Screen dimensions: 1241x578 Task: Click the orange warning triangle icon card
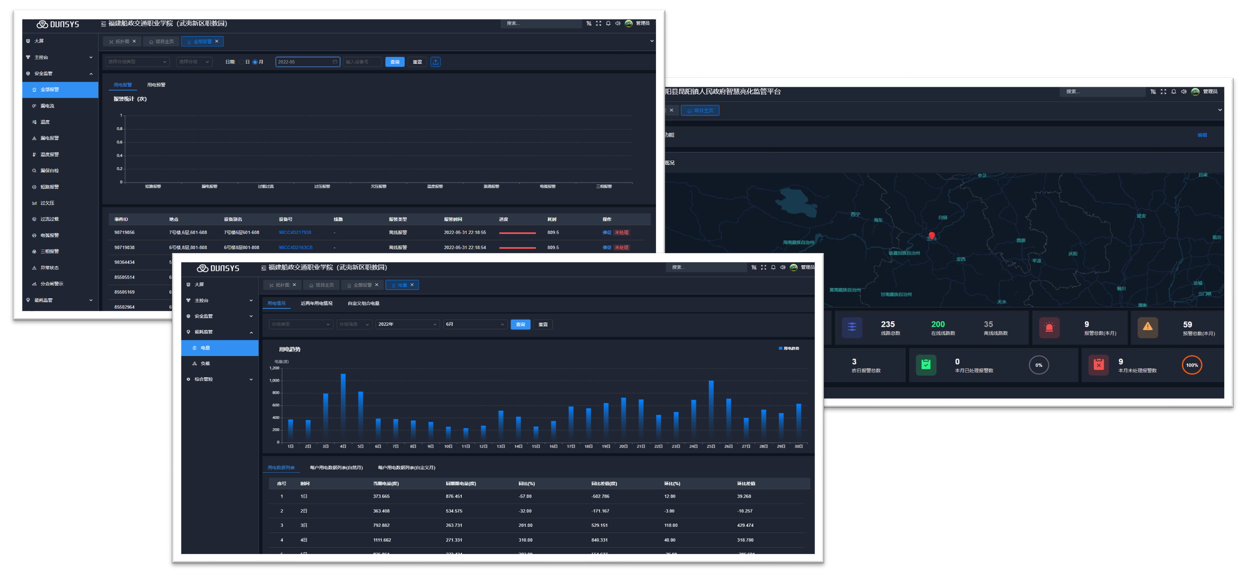(x=1147, y=327)
